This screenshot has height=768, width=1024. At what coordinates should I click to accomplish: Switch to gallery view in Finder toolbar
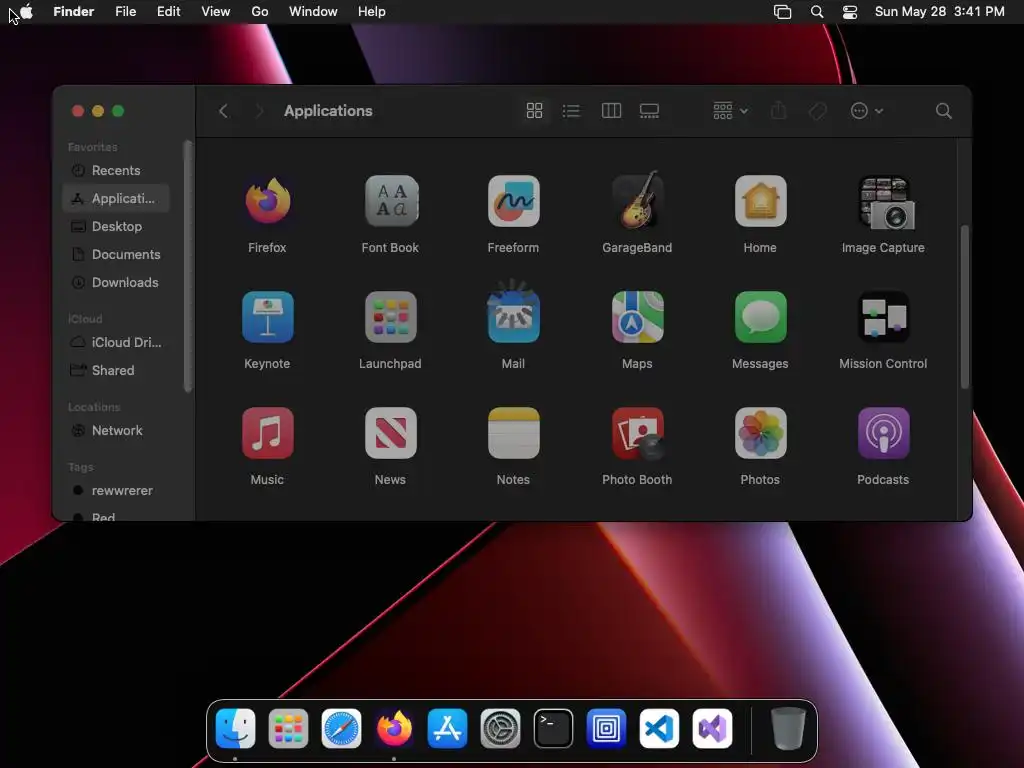click(649, 111)
